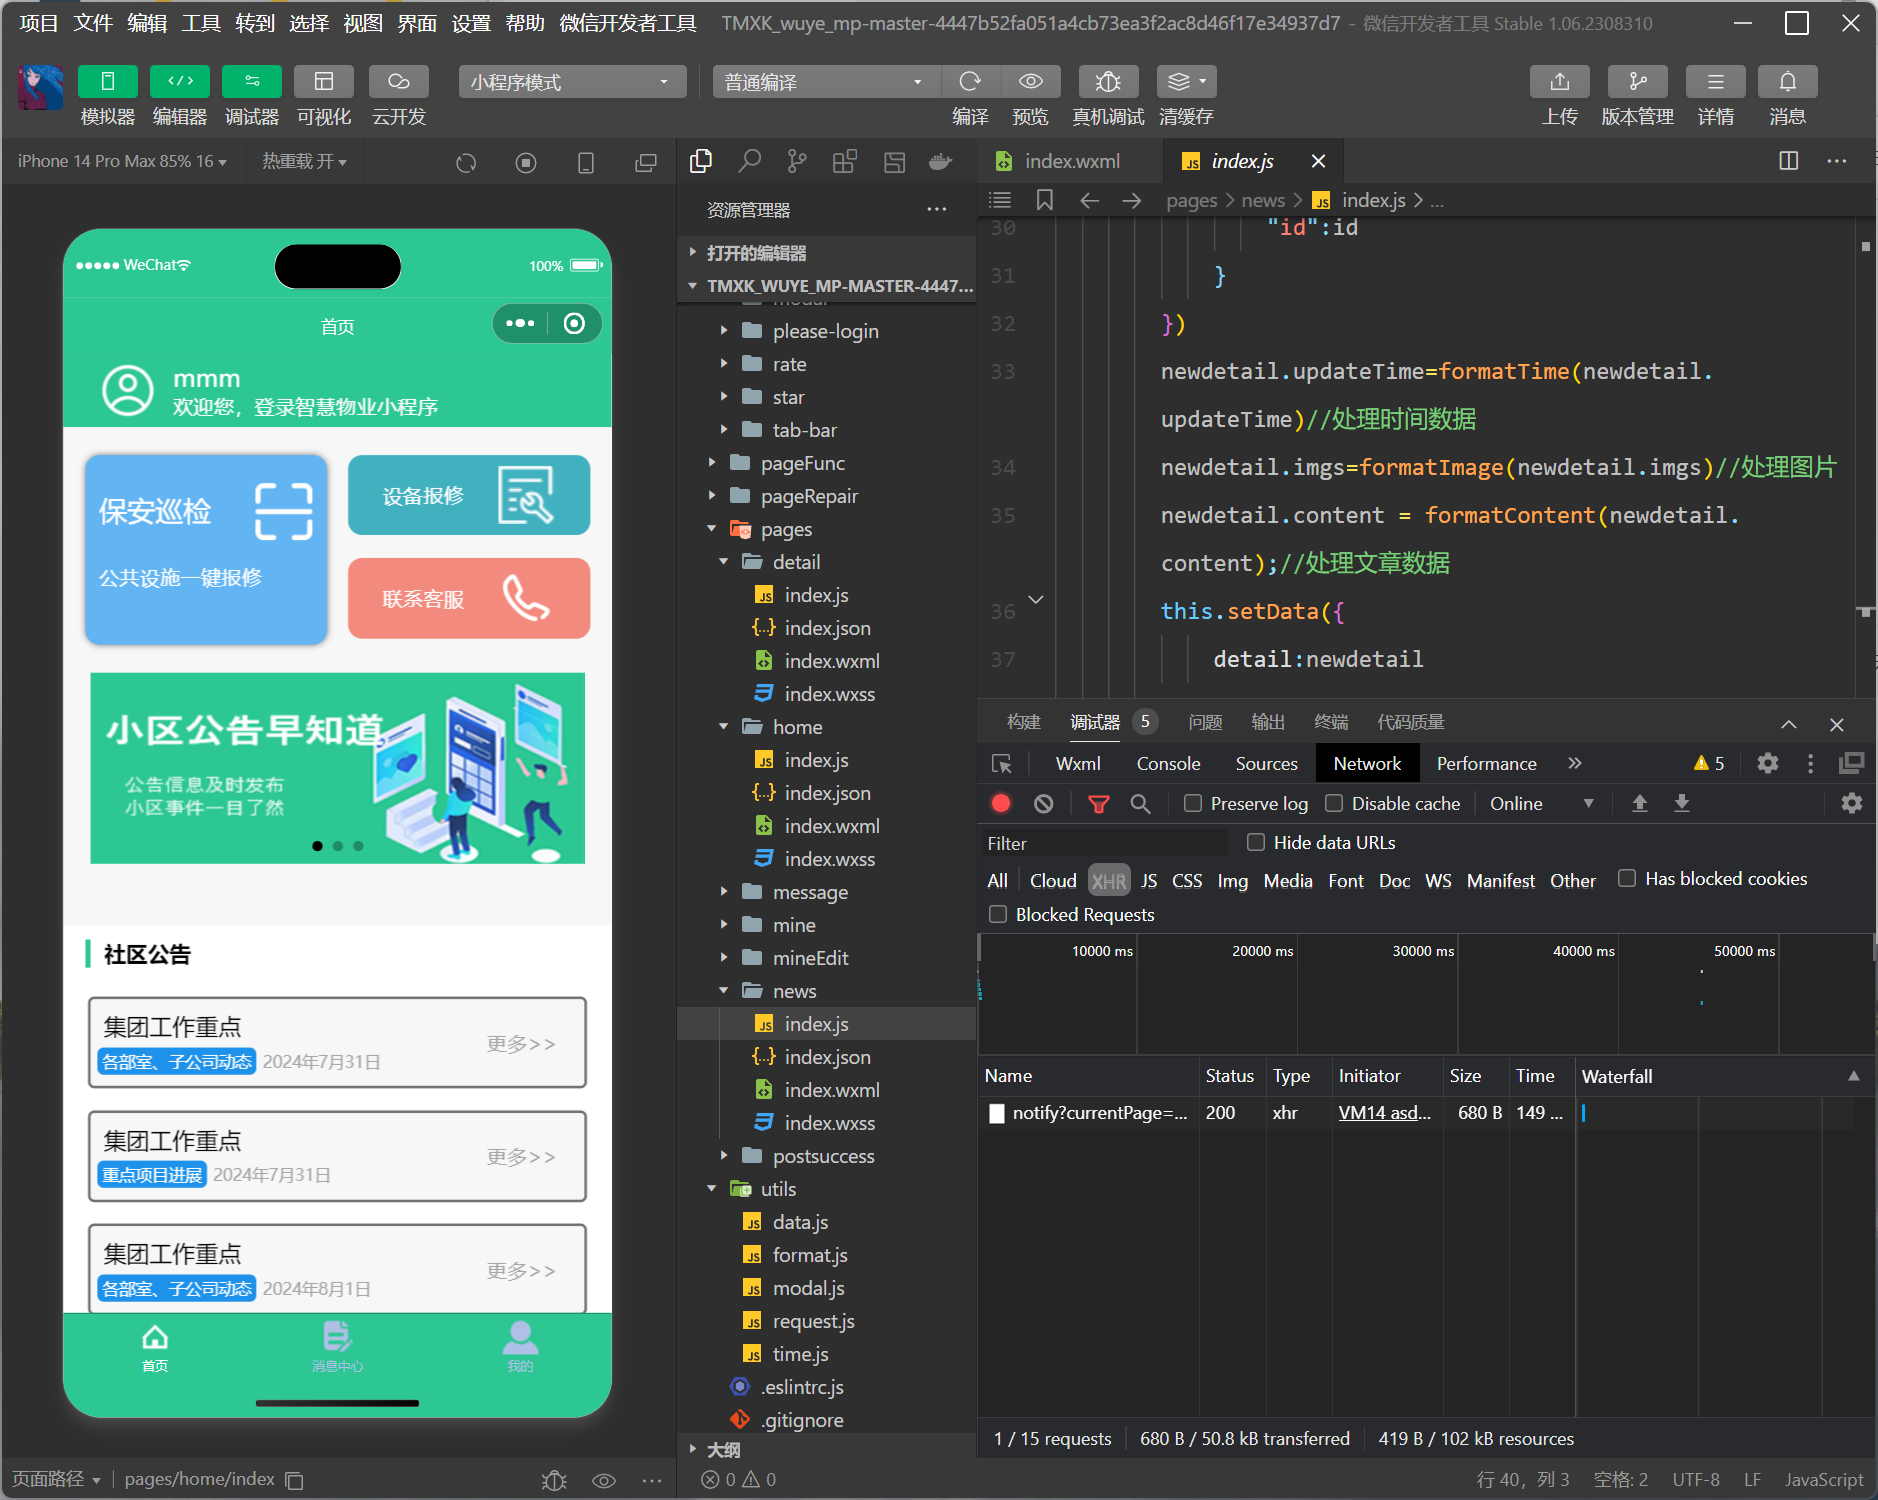Screen dimensions: 1878x1500
Task: Open search icon in the sidebar
Action: (x=749, y=161)
